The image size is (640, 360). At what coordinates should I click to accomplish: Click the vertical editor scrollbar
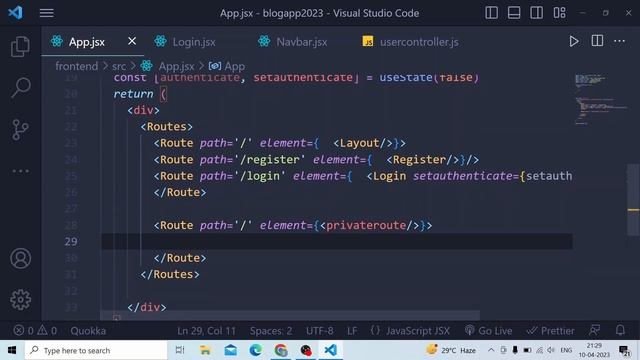tap(633, 200)
